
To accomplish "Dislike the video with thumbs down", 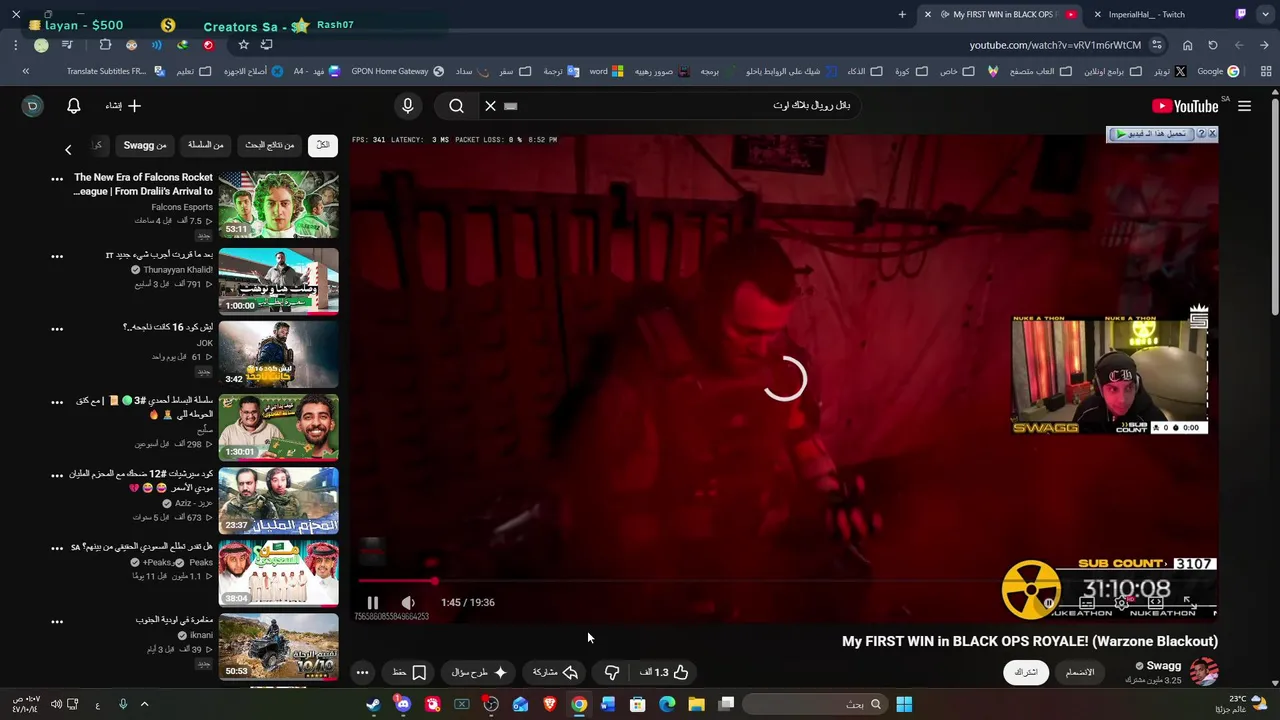I will point(612,672).
